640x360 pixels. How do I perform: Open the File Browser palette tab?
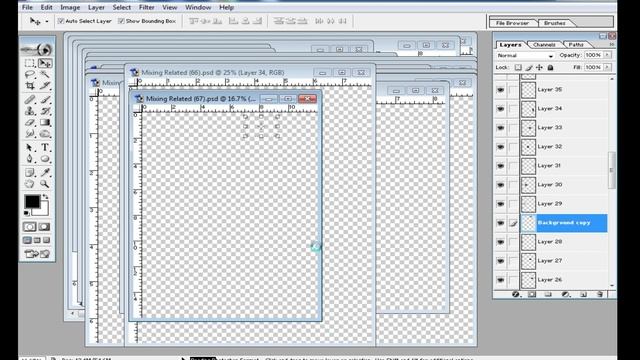(512, 23)
